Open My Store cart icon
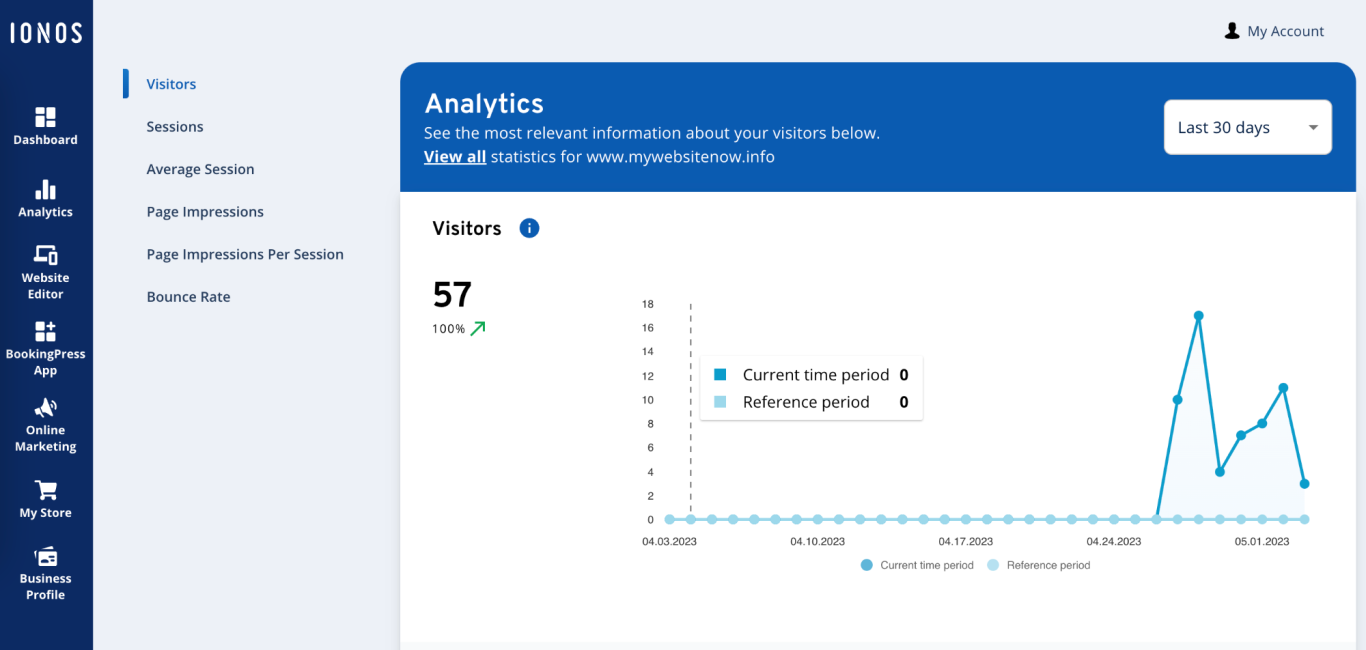This screenshot has width=1366, height=650. pos(46,490)
